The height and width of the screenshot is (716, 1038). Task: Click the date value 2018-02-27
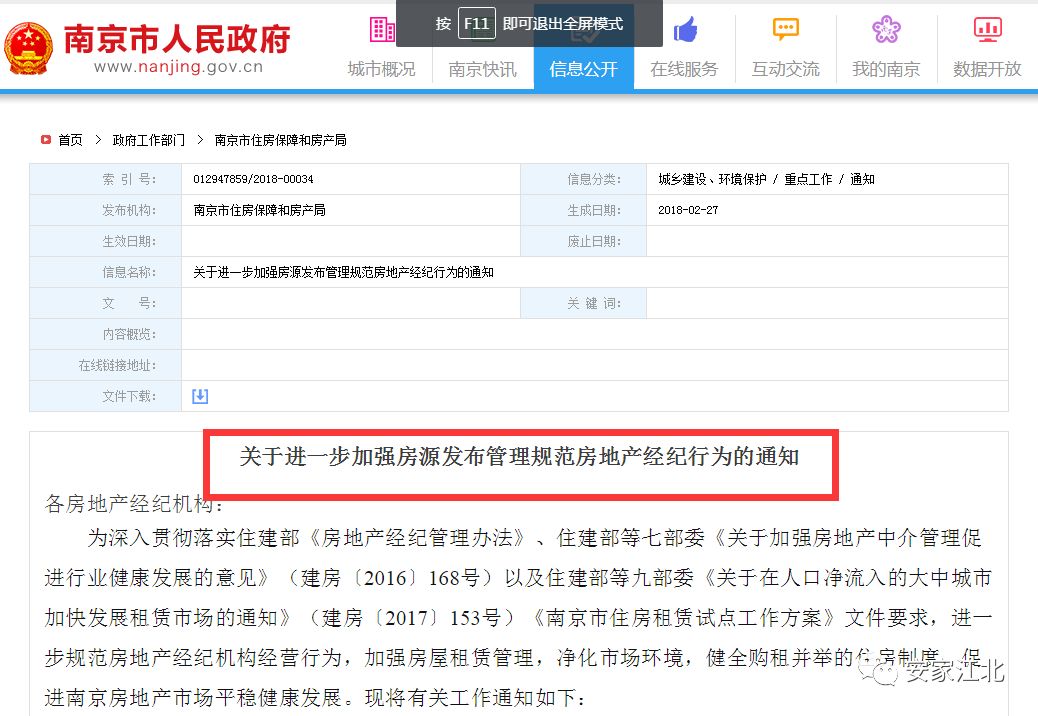tap(688, 210)
